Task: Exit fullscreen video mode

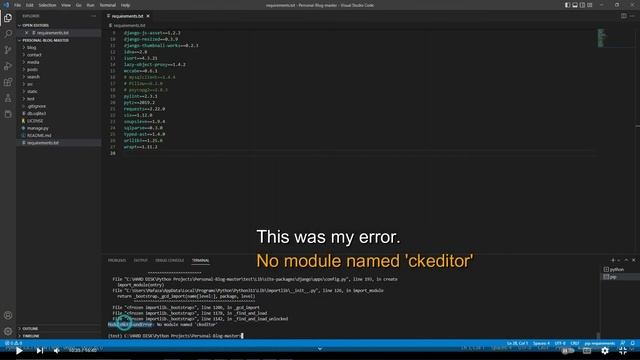Action: point(623,350)
